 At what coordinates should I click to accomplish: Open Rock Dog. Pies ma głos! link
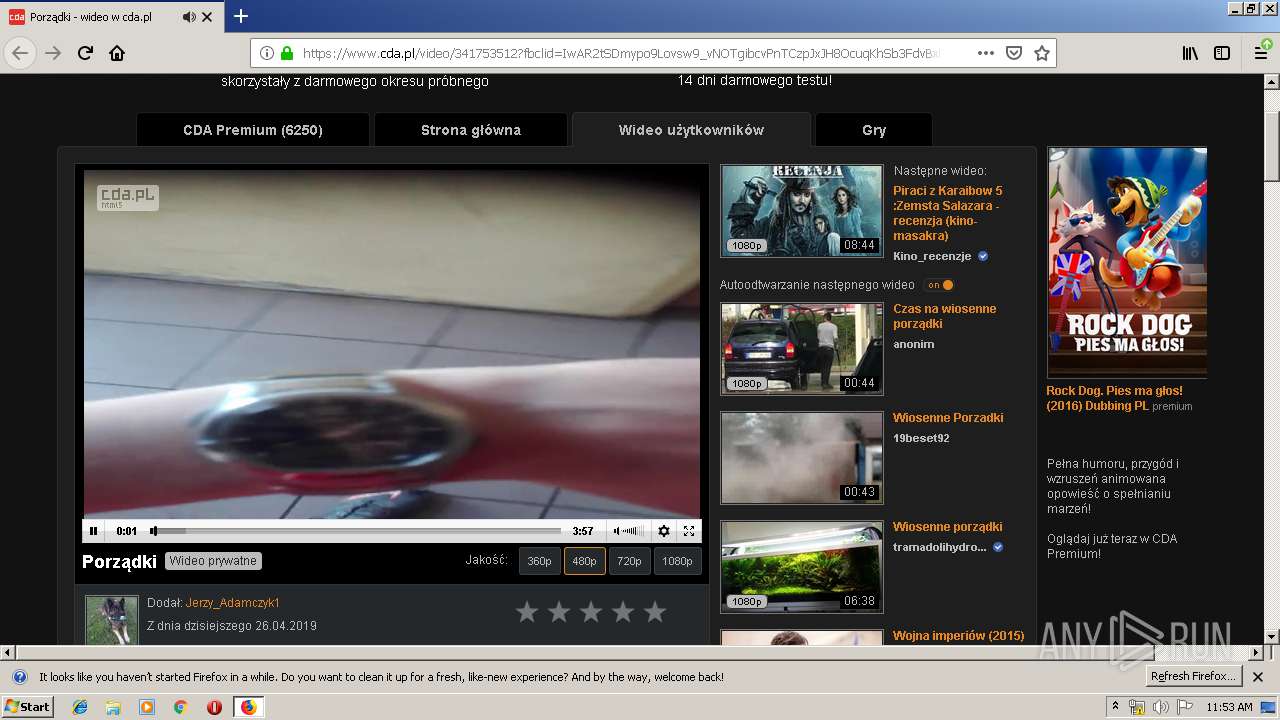tap(1114, 398)
